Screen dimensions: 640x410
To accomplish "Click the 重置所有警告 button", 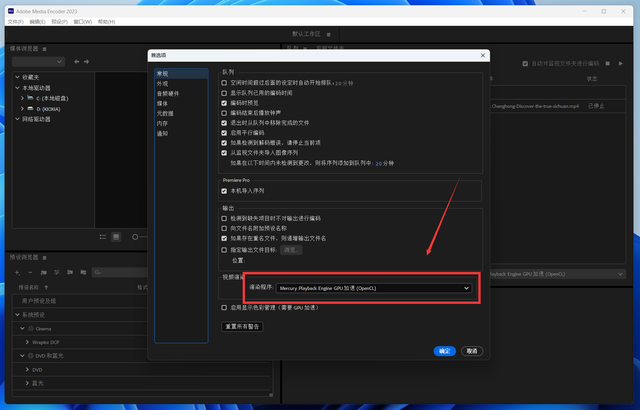I will point(242,326).
